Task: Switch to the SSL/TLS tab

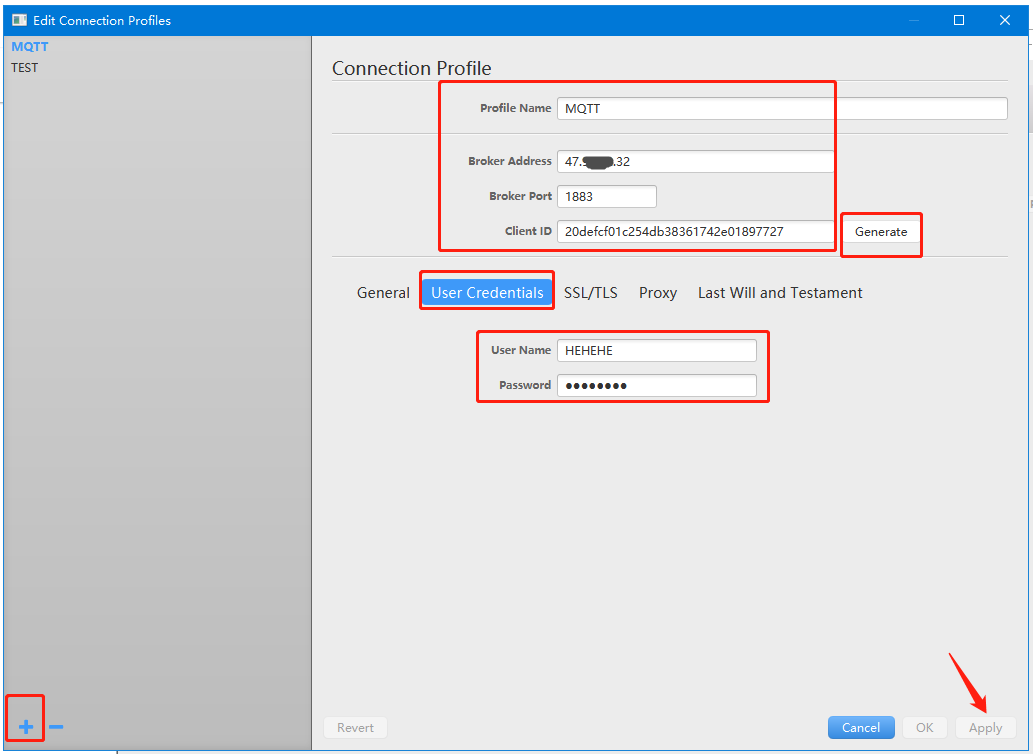Action: (590, 293)
